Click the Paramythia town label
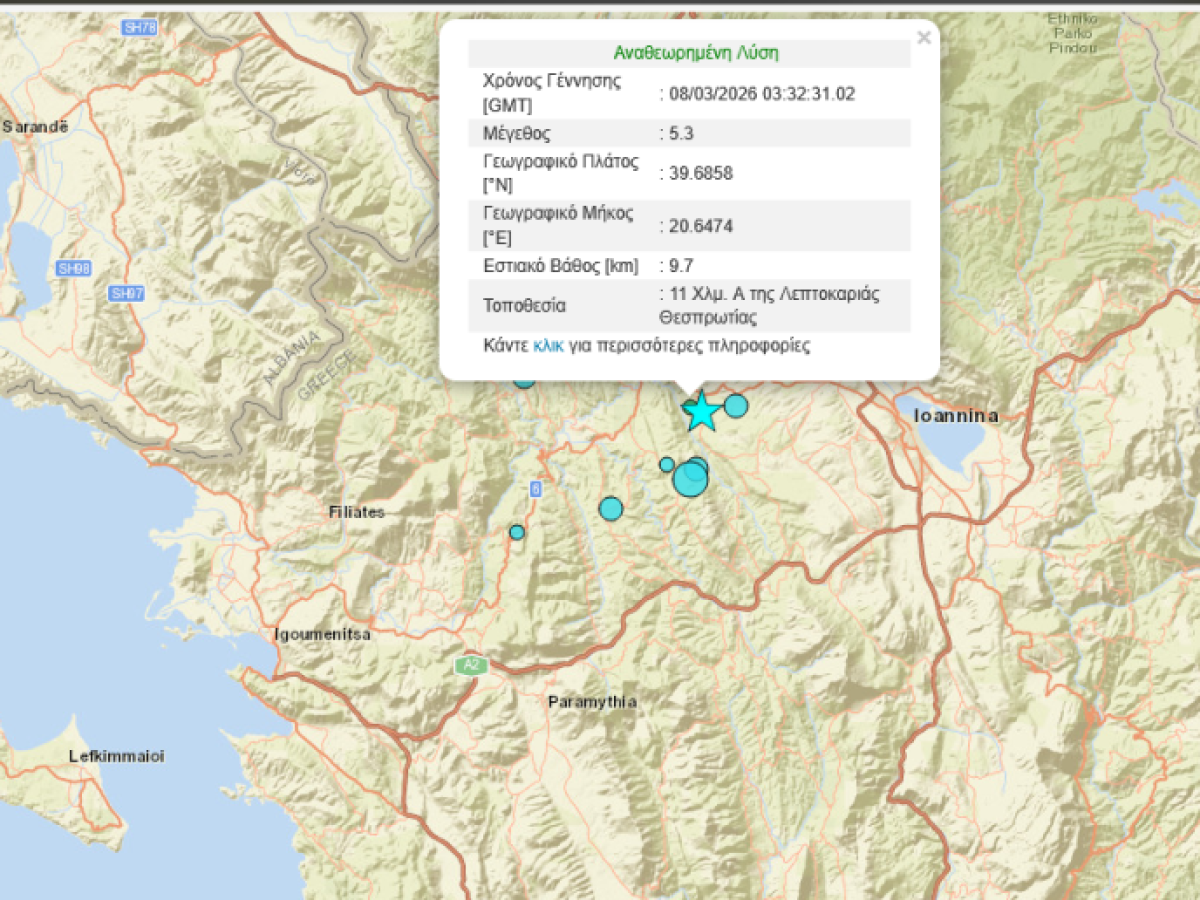The image size is (1200, 900). click(592, 702)
